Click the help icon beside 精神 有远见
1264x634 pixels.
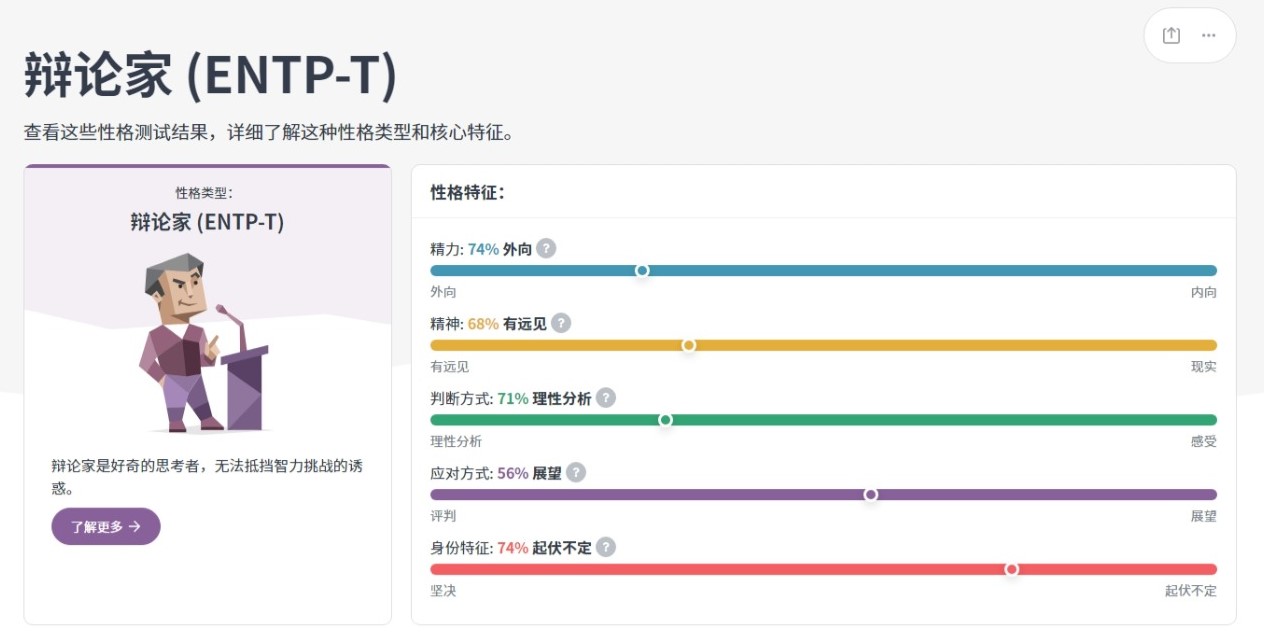pyautogui.click(x=561, y=323)
